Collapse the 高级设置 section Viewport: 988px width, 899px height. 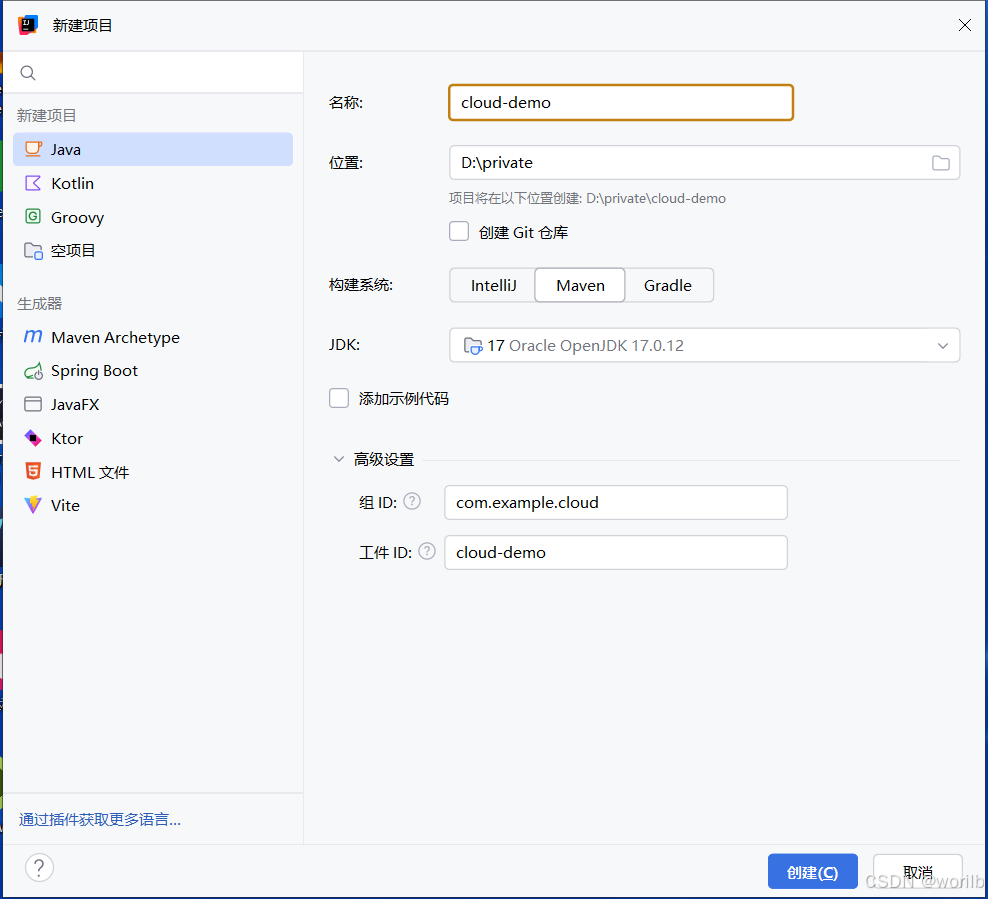[338, 459]
